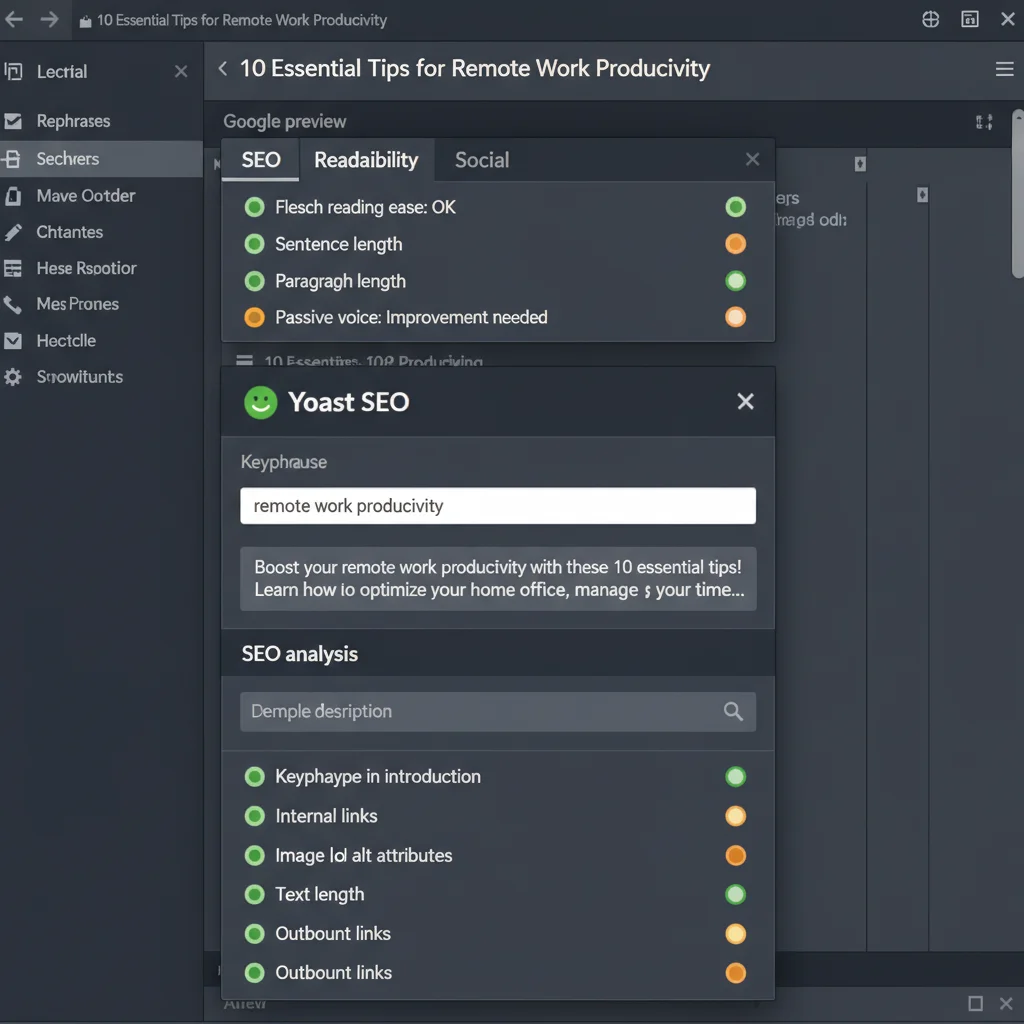Open Srowitunts settings in the sidebar

pyautogui.click(x=101, y=377)
